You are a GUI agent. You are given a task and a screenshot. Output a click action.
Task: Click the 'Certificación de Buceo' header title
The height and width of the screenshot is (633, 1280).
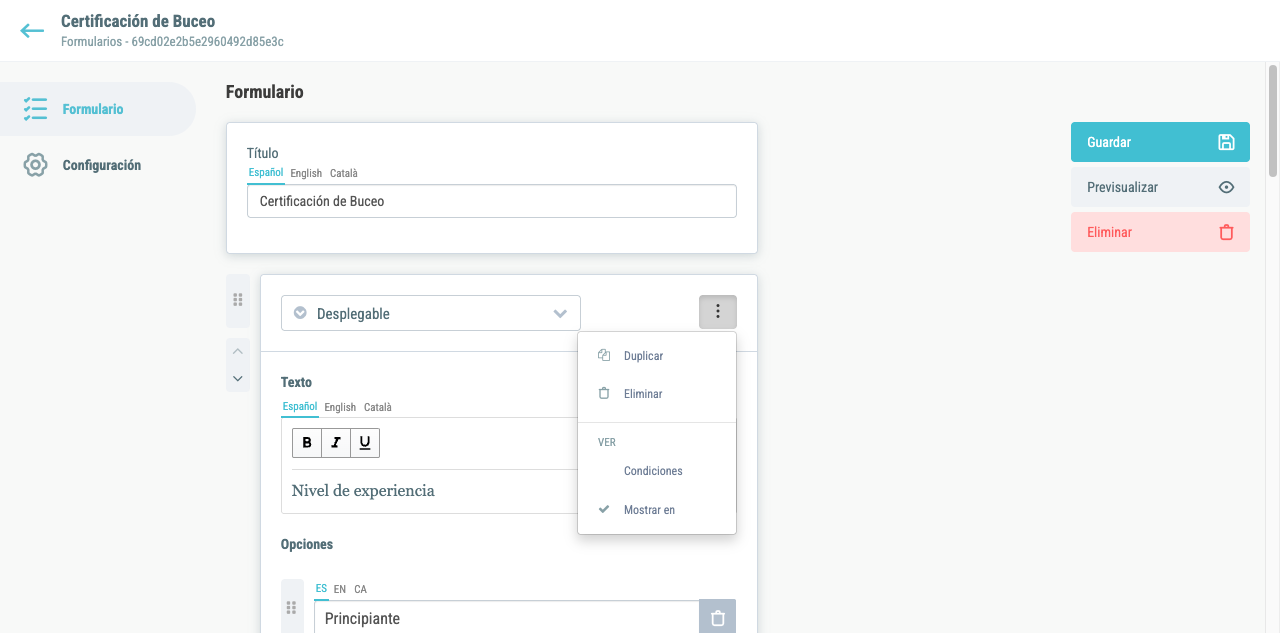pyautogui.click(x=138, y=21)
